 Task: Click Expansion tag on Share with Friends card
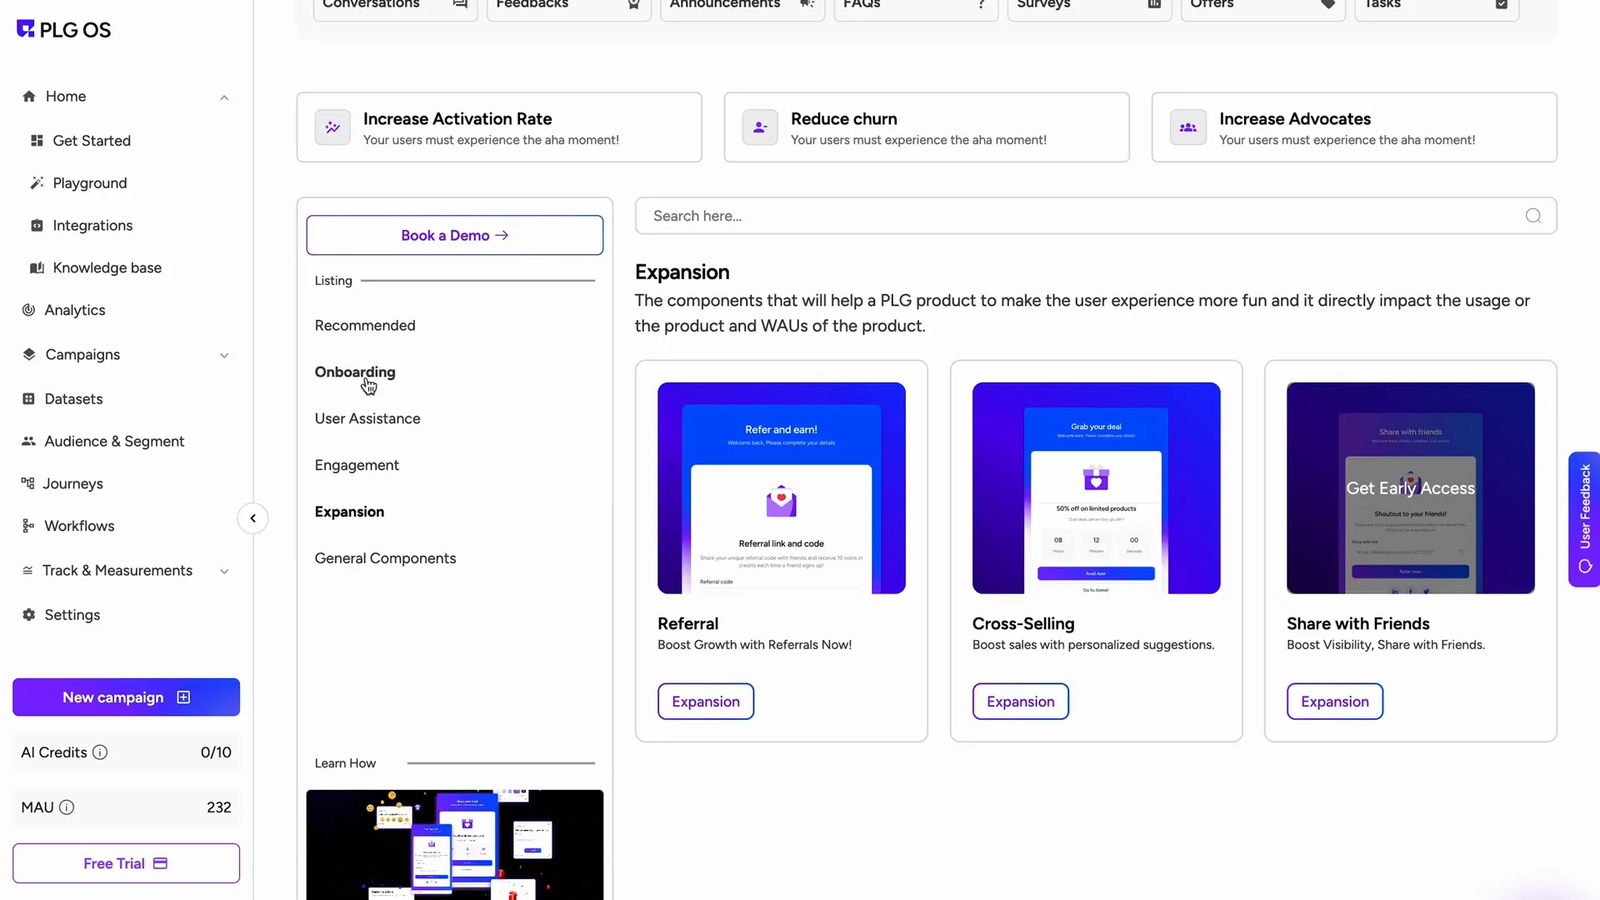tap(1335, 702)
